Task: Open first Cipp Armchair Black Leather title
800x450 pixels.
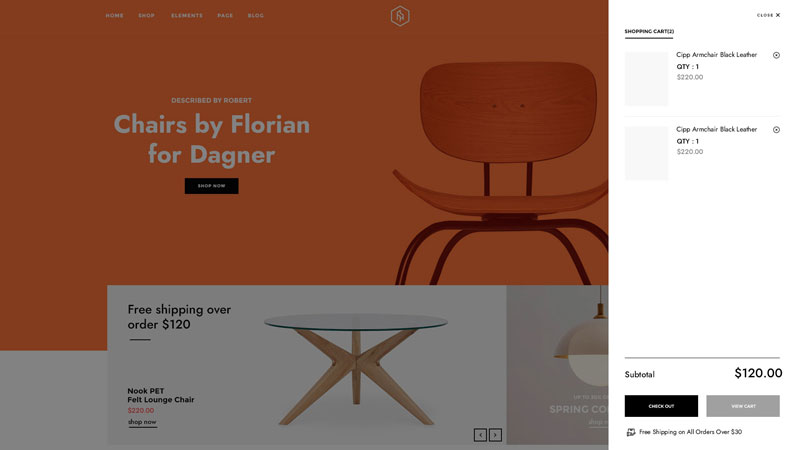Action: (716, 55)
